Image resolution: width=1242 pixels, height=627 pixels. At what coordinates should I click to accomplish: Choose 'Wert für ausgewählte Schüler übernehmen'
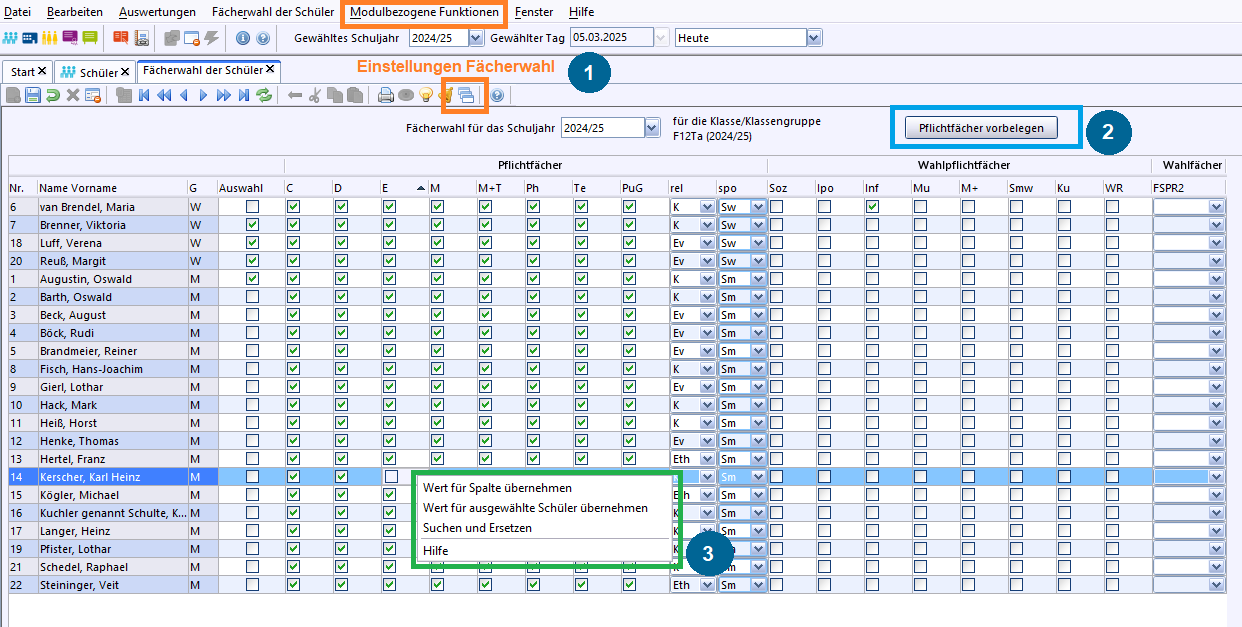[x=535, y=508]
